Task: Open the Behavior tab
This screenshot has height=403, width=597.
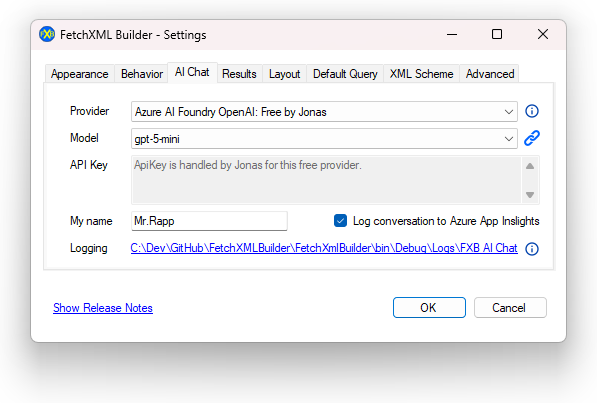Action: pos(142,74)
